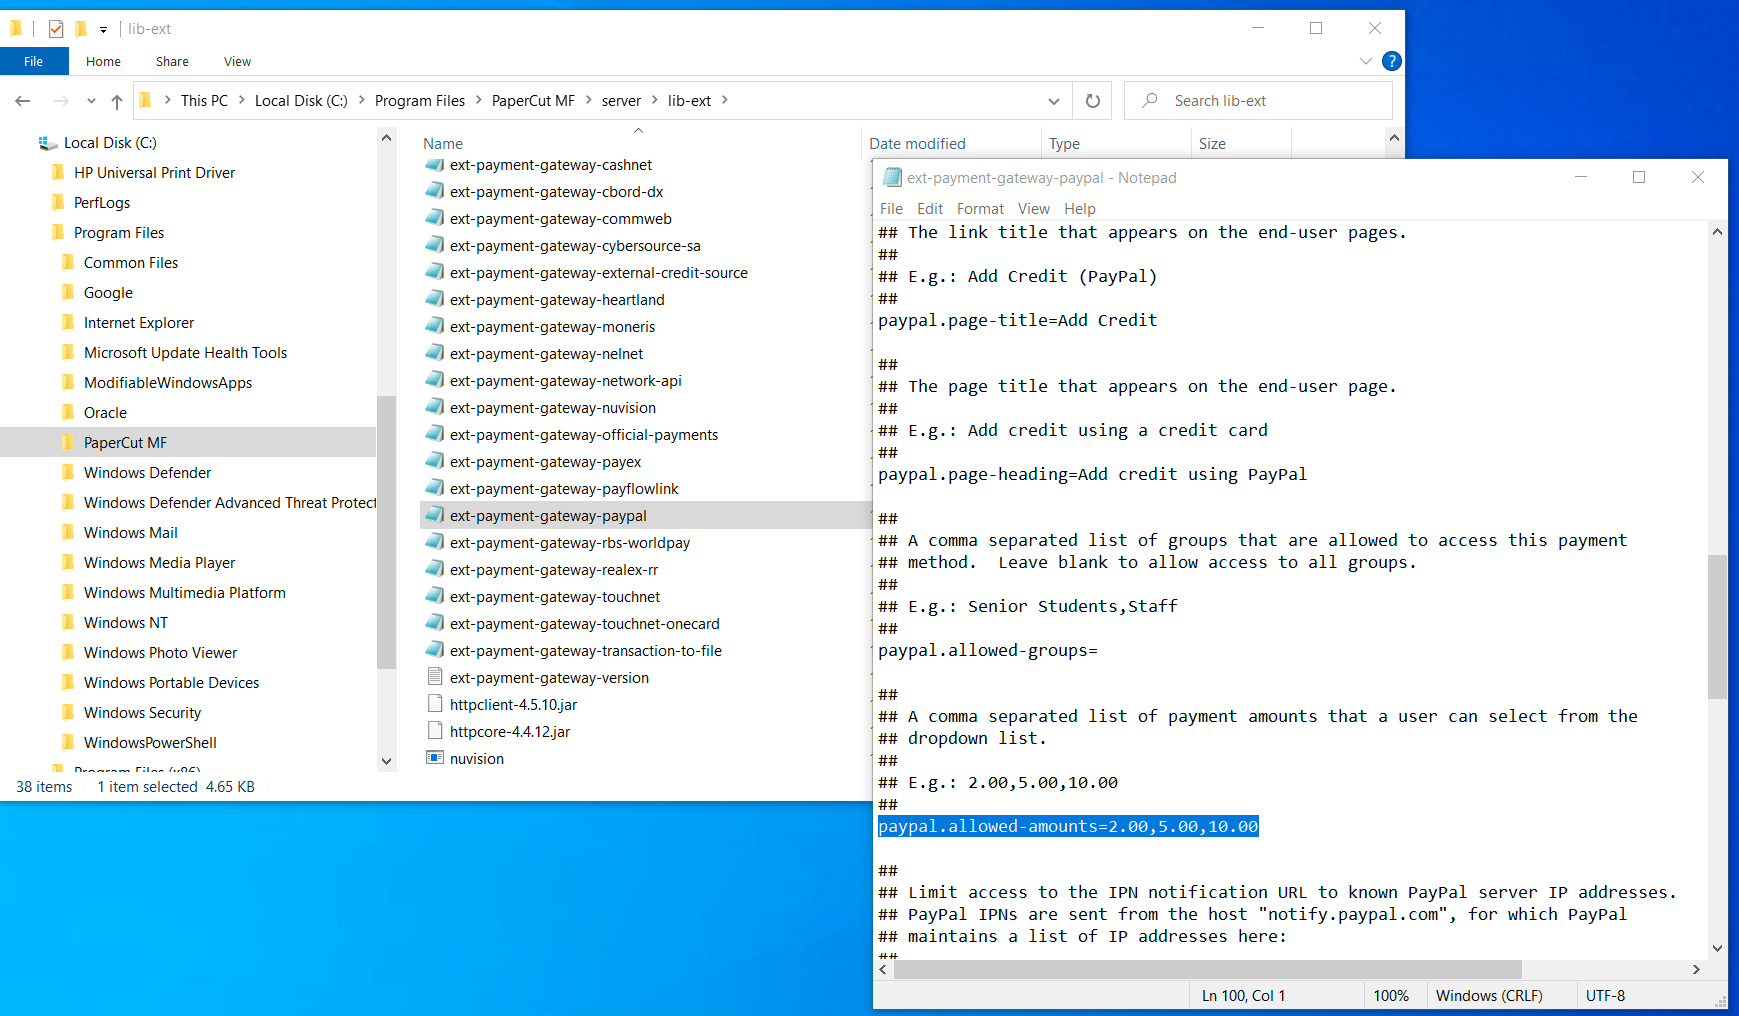Select ext-payment-gateway-payex file icon
The width and height of the screenshot is (1739, 1016).
point(434,462)
